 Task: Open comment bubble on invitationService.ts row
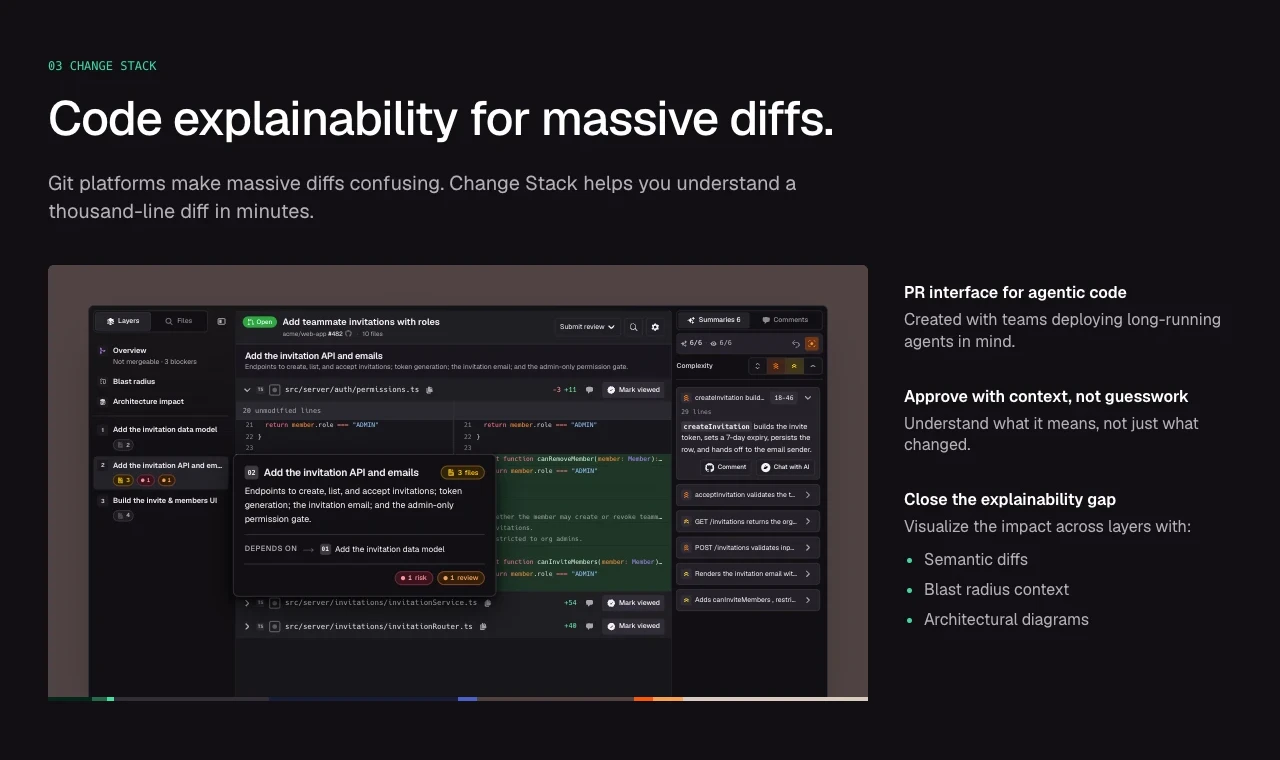pos(589,603)
